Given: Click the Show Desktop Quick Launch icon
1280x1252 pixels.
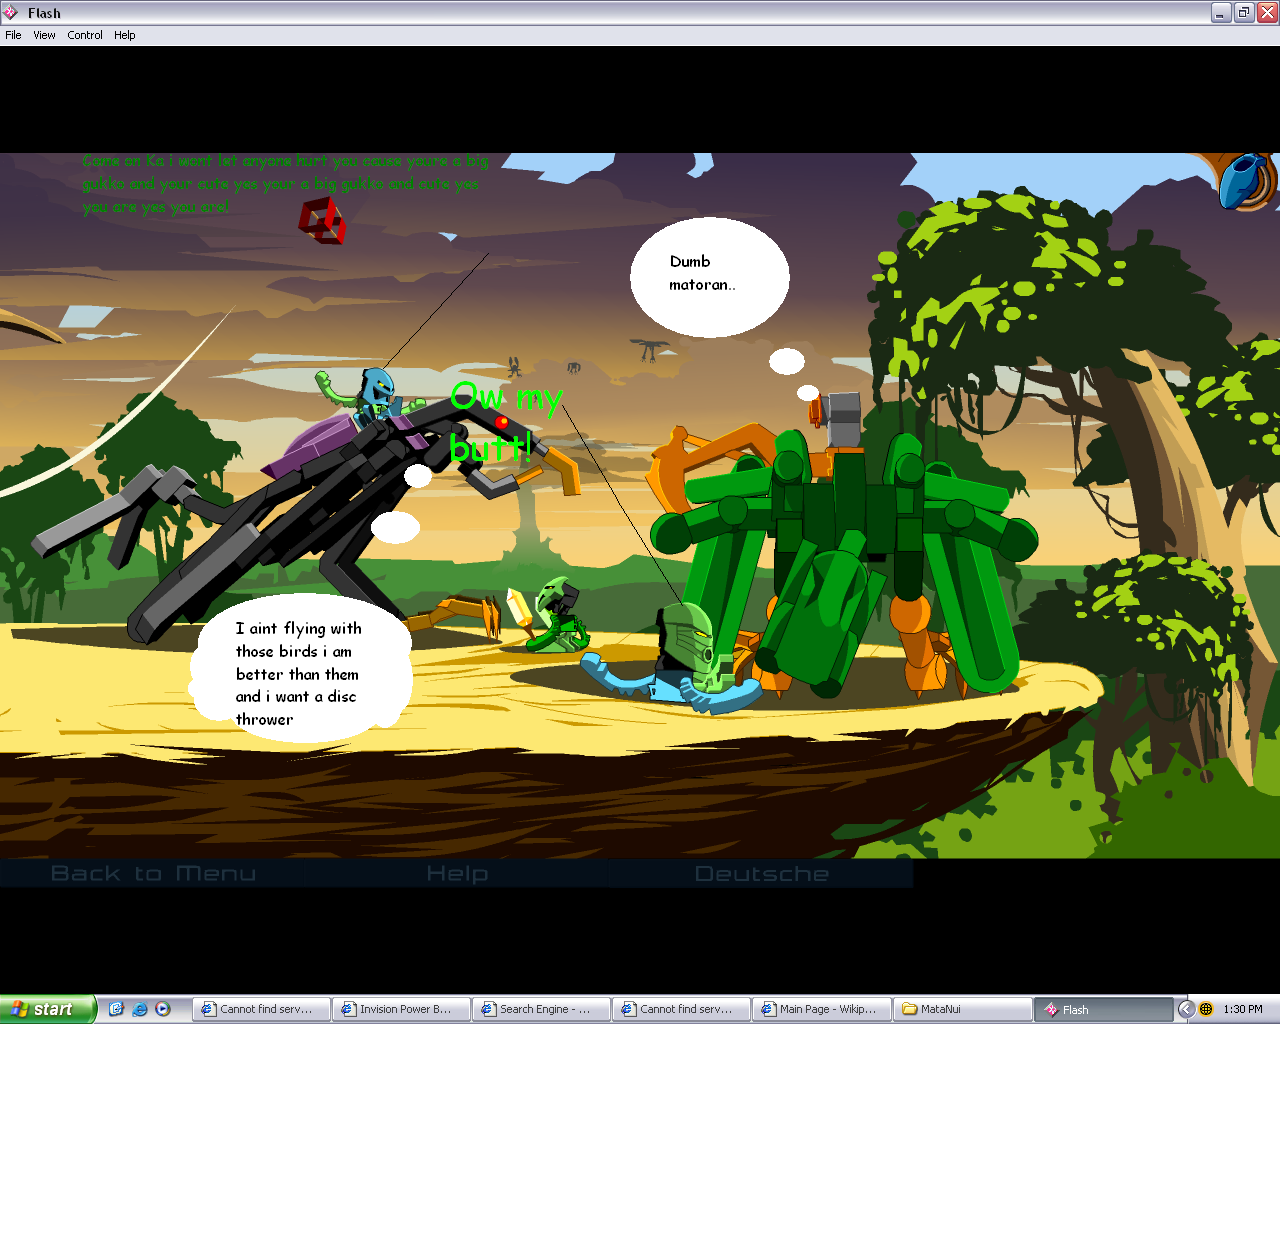Looking at the screenshot, I should coord(116,1009).
